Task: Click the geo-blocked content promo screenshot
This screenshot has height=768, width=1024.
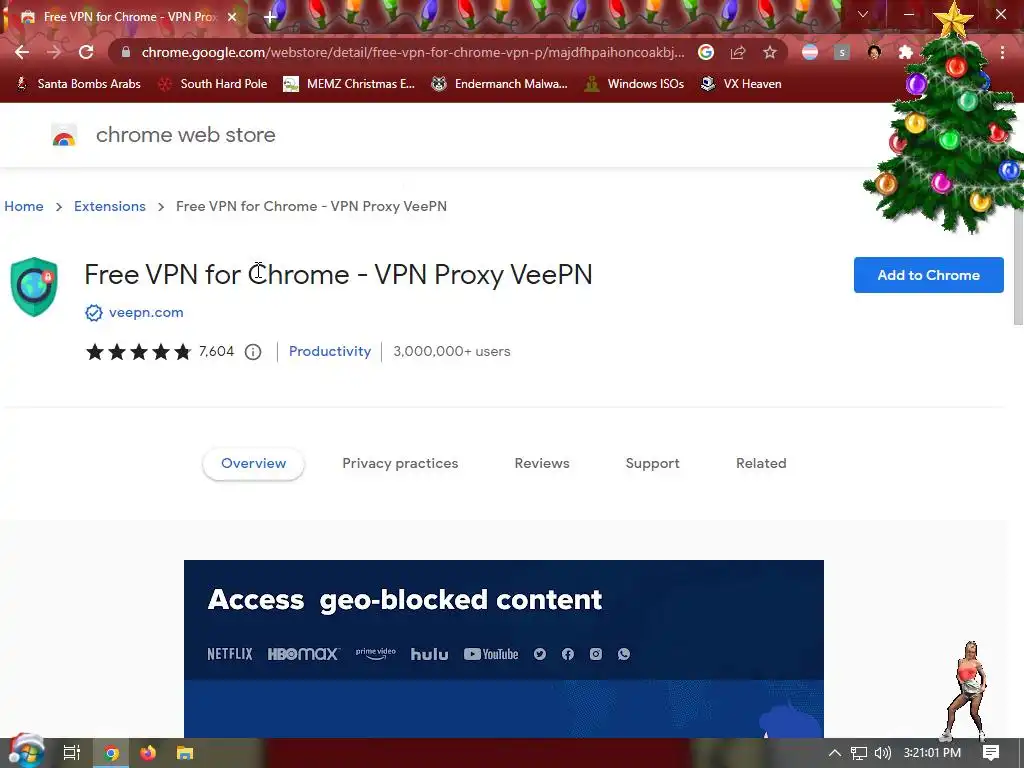Action: tap(504, 648)
